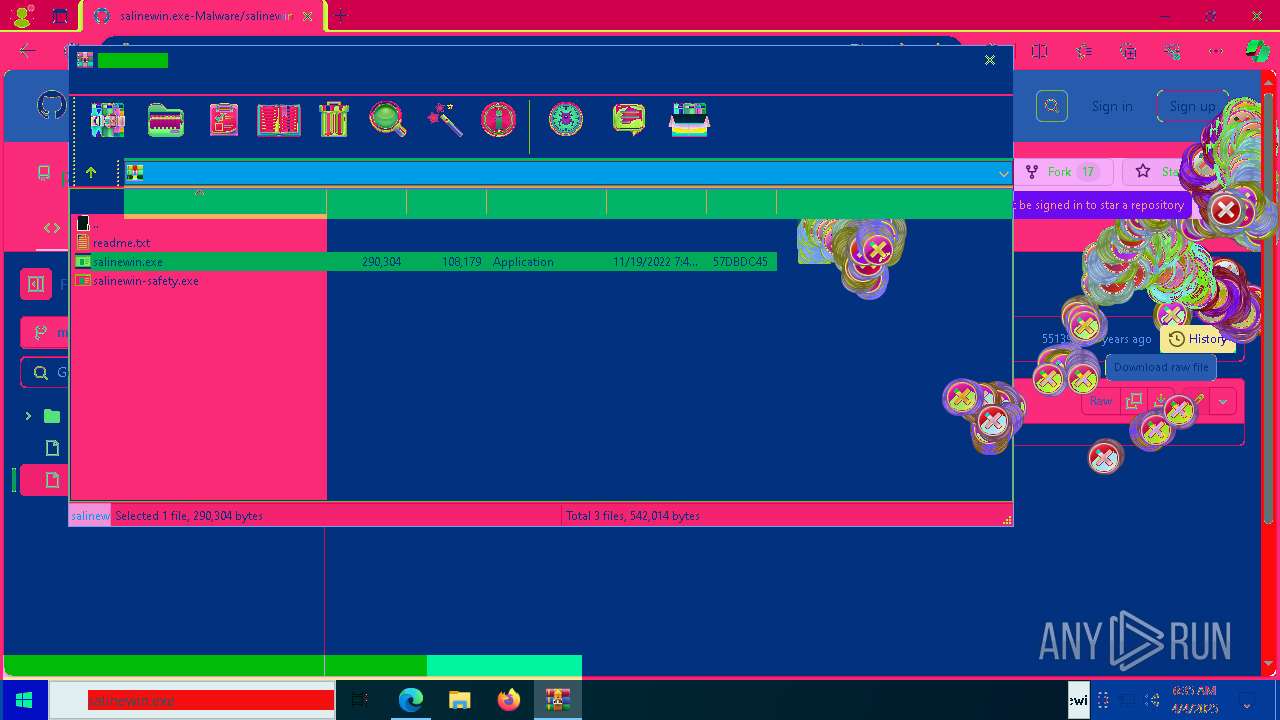Expand the WinRAR address bar dropdown

[x=1003, y=173]
